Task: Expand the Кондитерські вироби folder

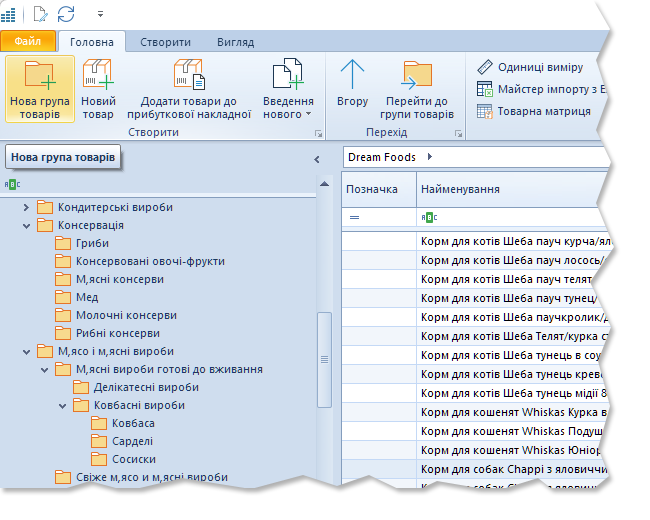Action: coord(26,207)
